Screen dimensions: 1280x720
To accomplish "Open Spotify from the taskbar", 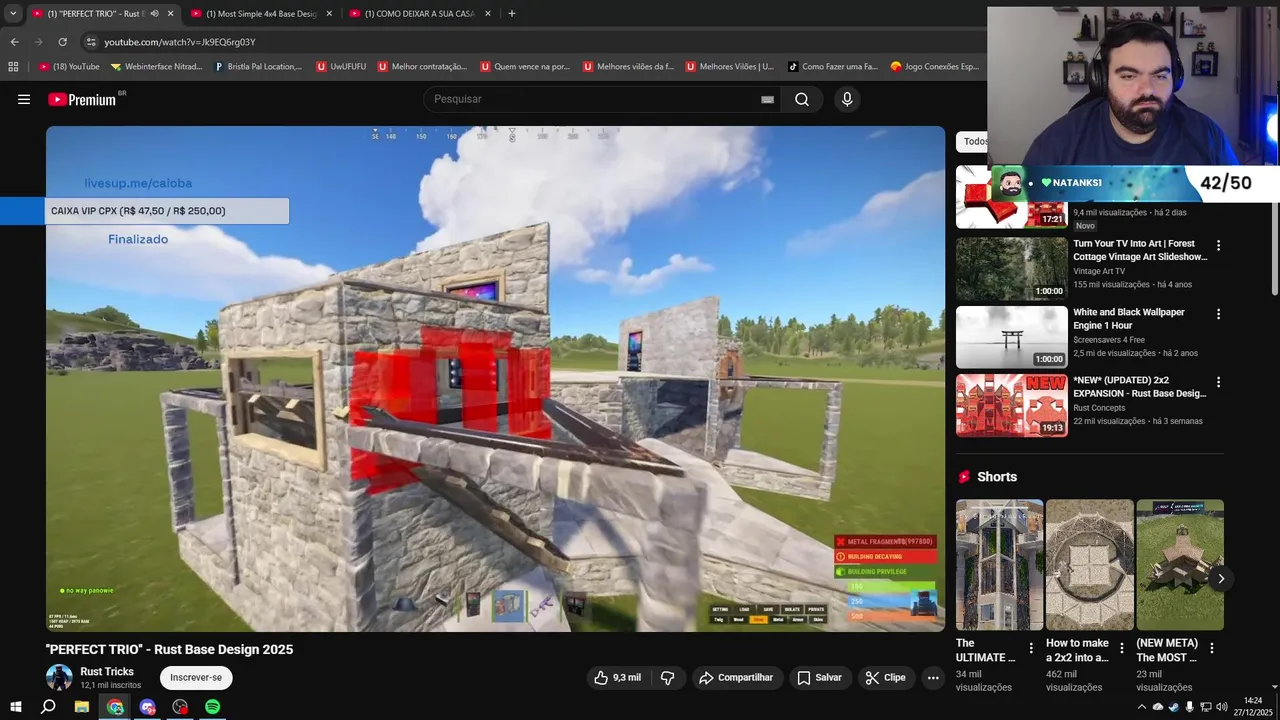I will tap(213, 707).
